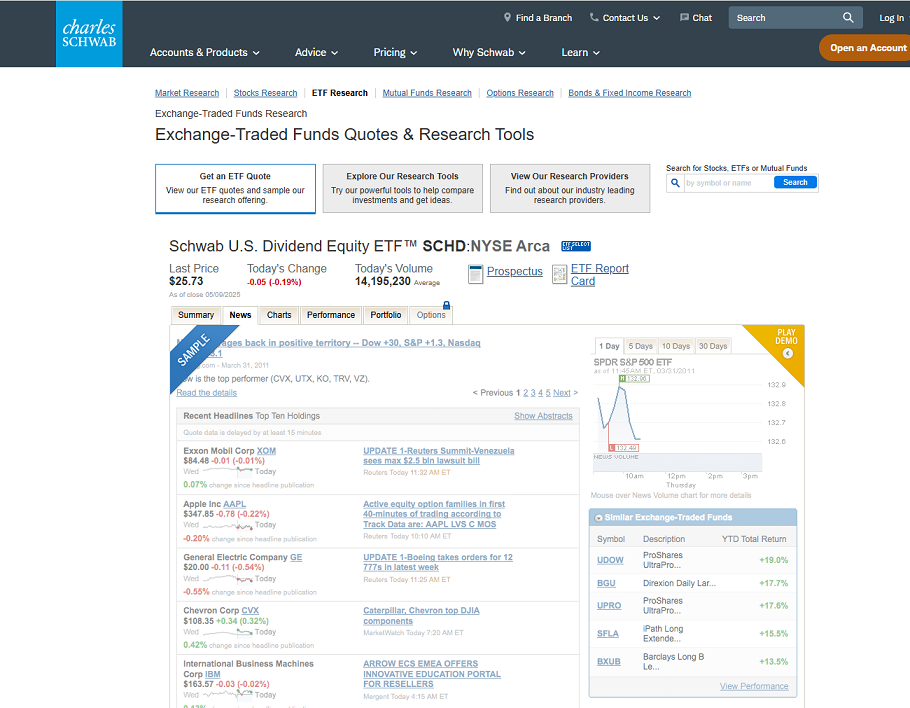Click the SPDR S&P 500 ETF price chart
Viewport: 910px width, 708px height.
point(677,420)
